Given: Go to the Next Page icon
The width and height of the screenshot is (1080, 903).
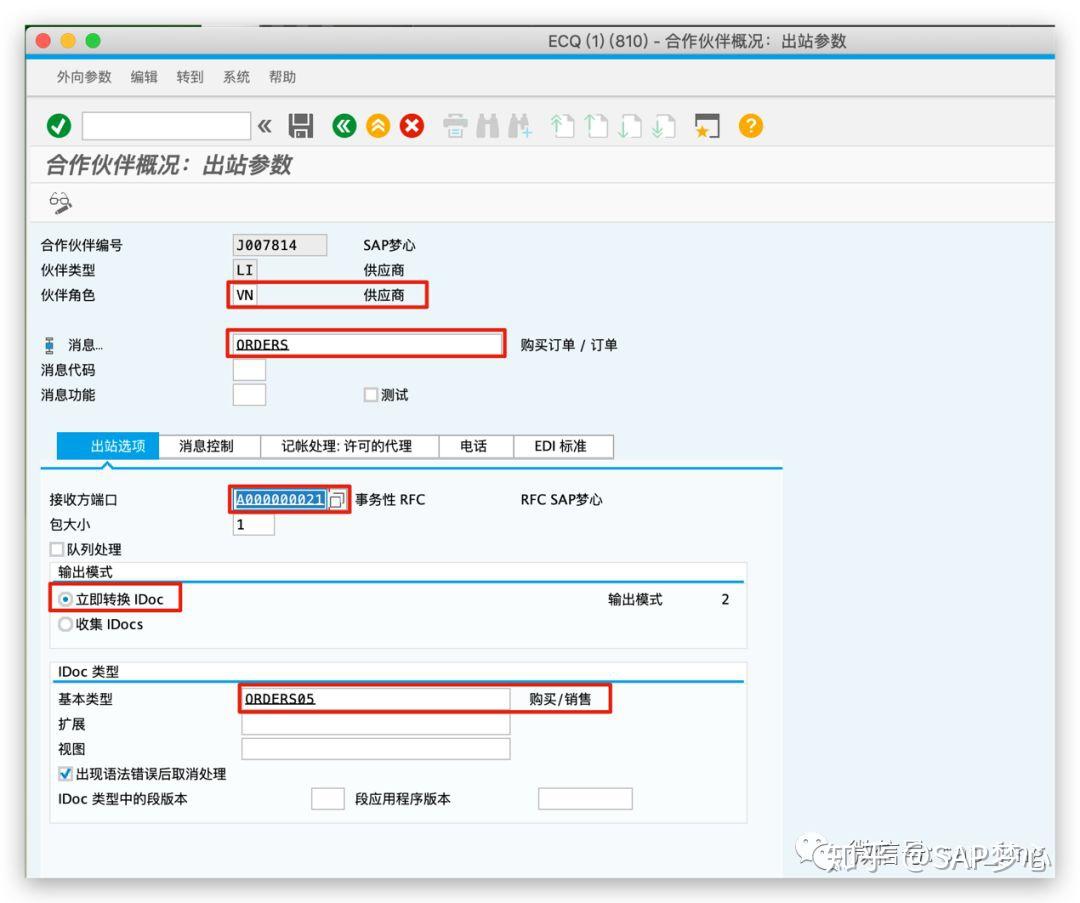Looking at the screenshot, I should [x=630, y=126].
